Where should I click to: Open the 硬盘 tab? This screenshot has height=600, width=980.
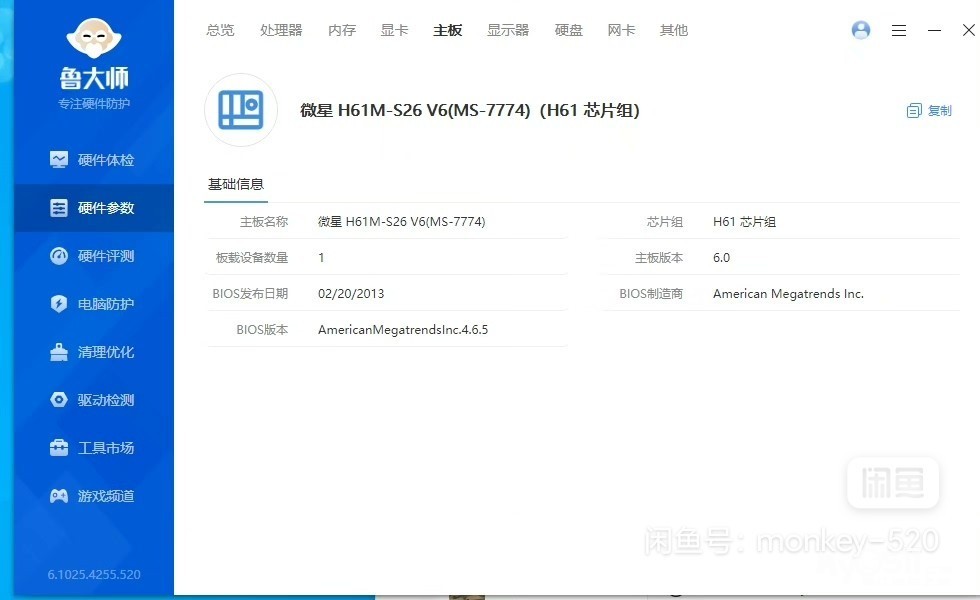[x=569, y=30]
